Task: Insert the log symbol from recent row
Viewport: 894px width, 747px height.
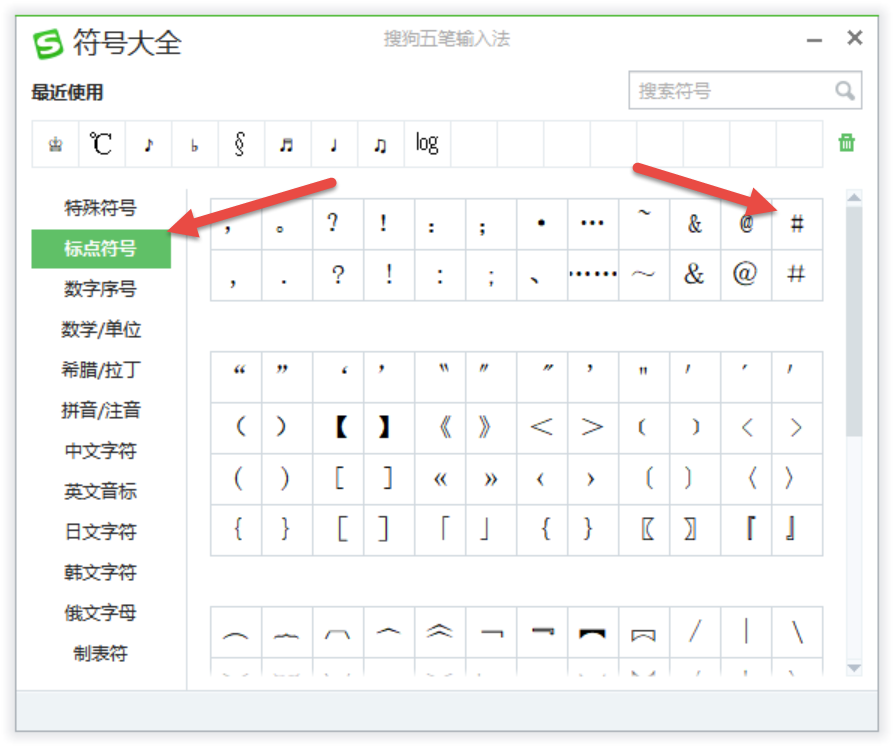Action: pyautogui.click(x=427, y=144)
